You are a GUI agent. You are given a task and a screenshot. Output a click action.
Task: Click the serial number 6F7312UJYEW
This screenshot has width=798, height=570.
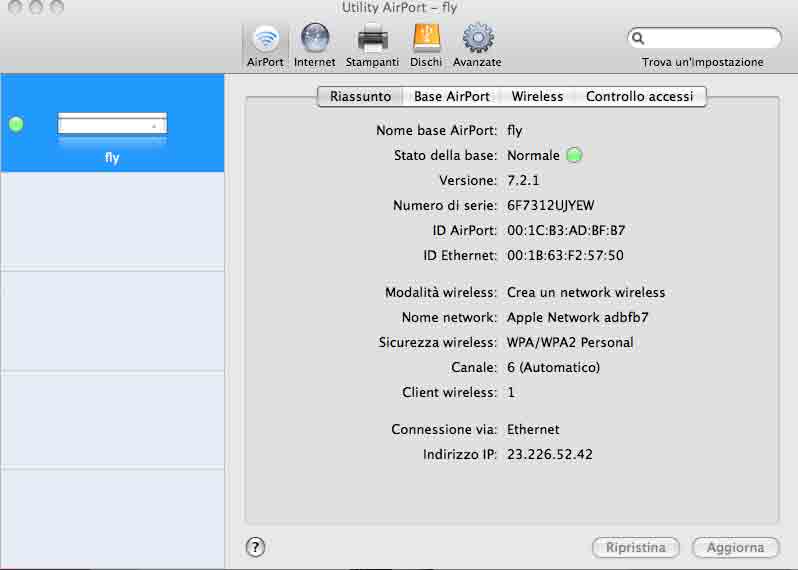pos(551,206)
